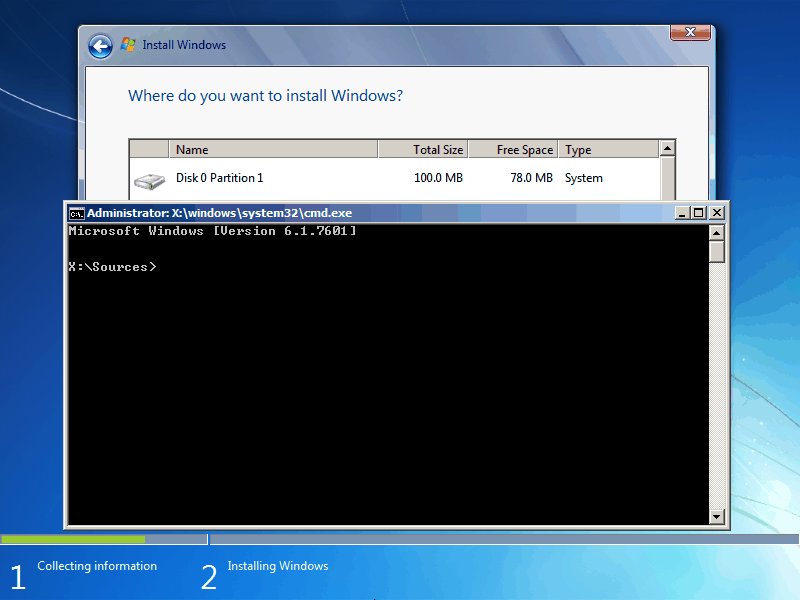Click the X:\Sources> prompt line
Viewport: 800px width, 600px height.
pyautogui.click(x=112, y=267)
